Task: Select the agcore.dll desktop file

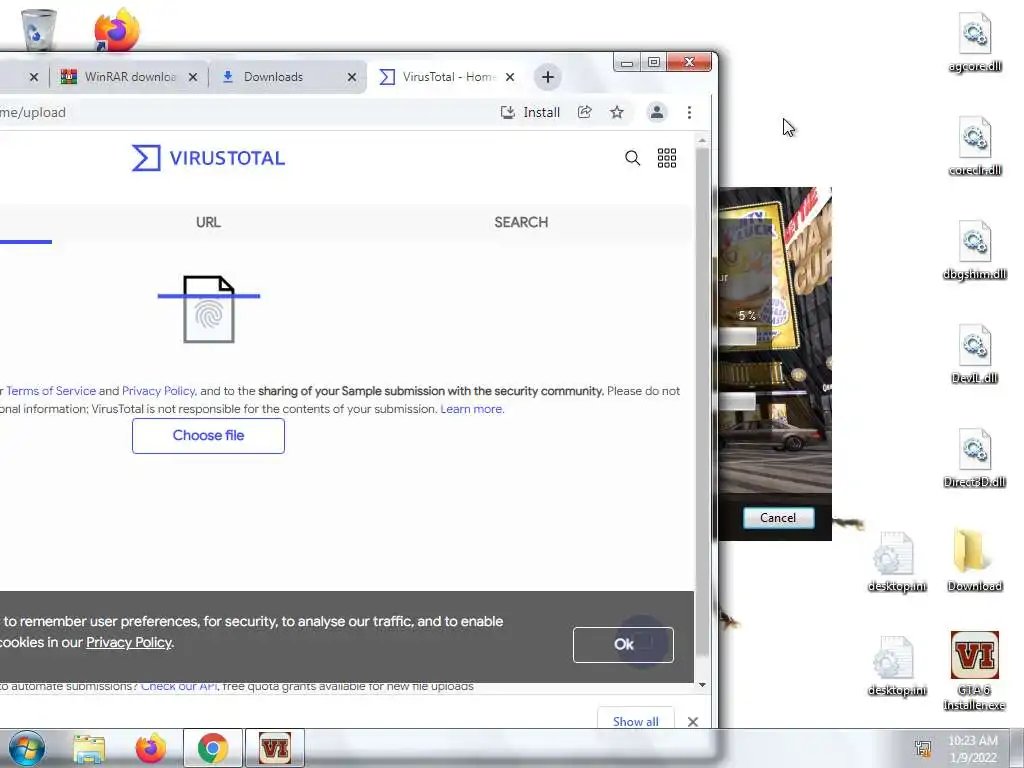Action: [974, 43]
